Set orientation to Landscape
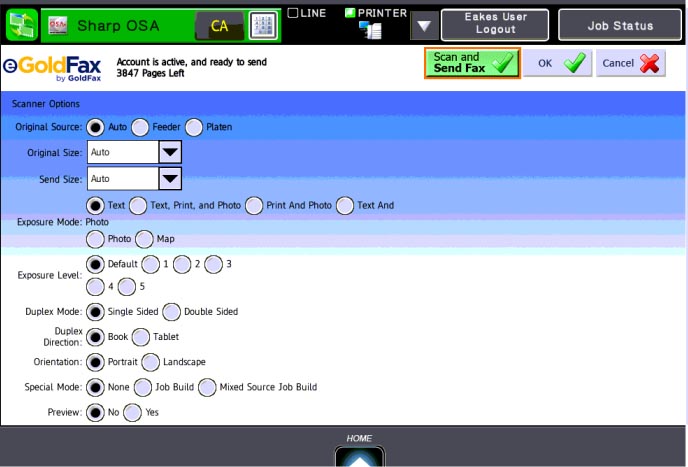Viewport: 688px width, 467px height. coord(150,362)
